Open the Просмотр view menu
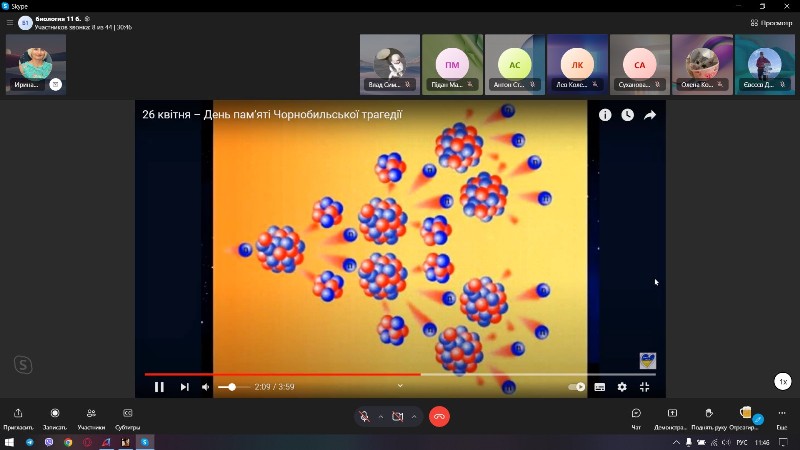The height and width of the screenshot is (450, 800). (x=771, y=22)
